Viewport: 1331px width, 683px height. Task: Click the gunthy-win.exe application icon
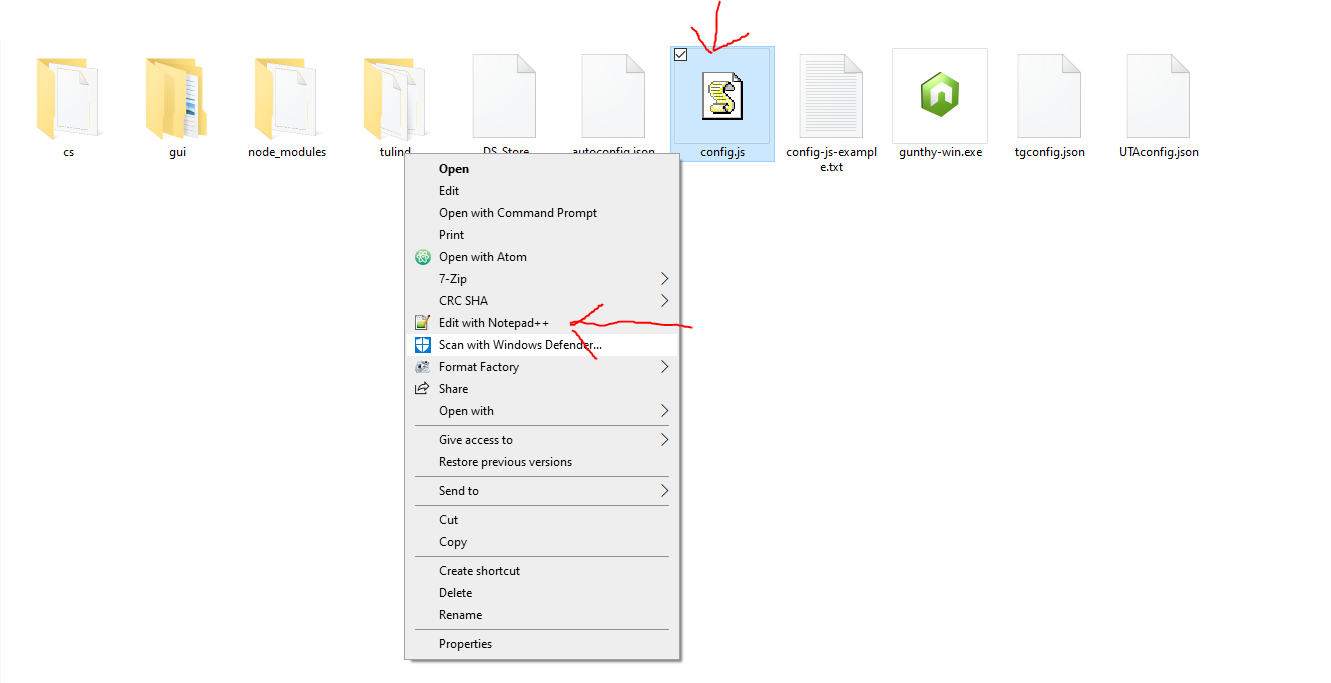click(x=939, y=96)
